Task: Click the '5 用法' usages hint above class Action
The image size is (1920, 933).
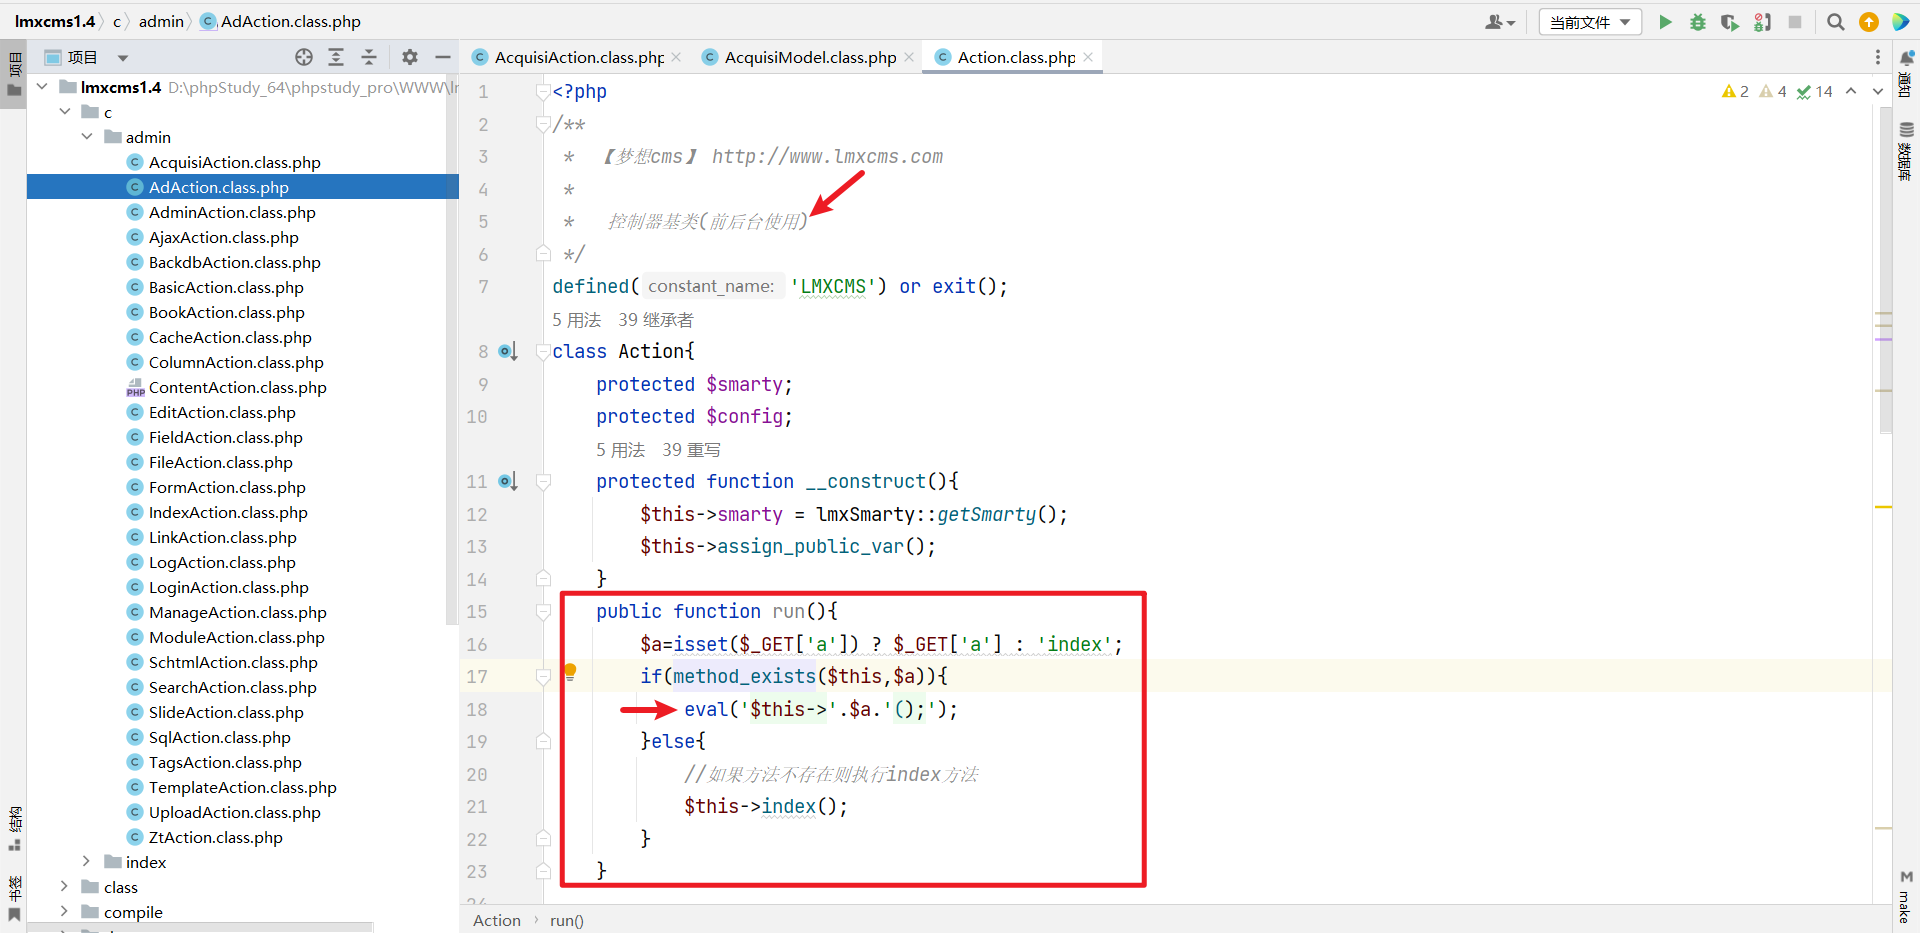Action: click(x=577, y=320)
